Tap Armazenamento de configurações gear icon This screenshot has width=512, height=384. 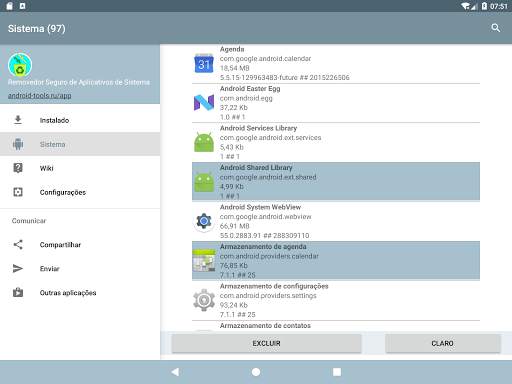click(x=204, y=300)
